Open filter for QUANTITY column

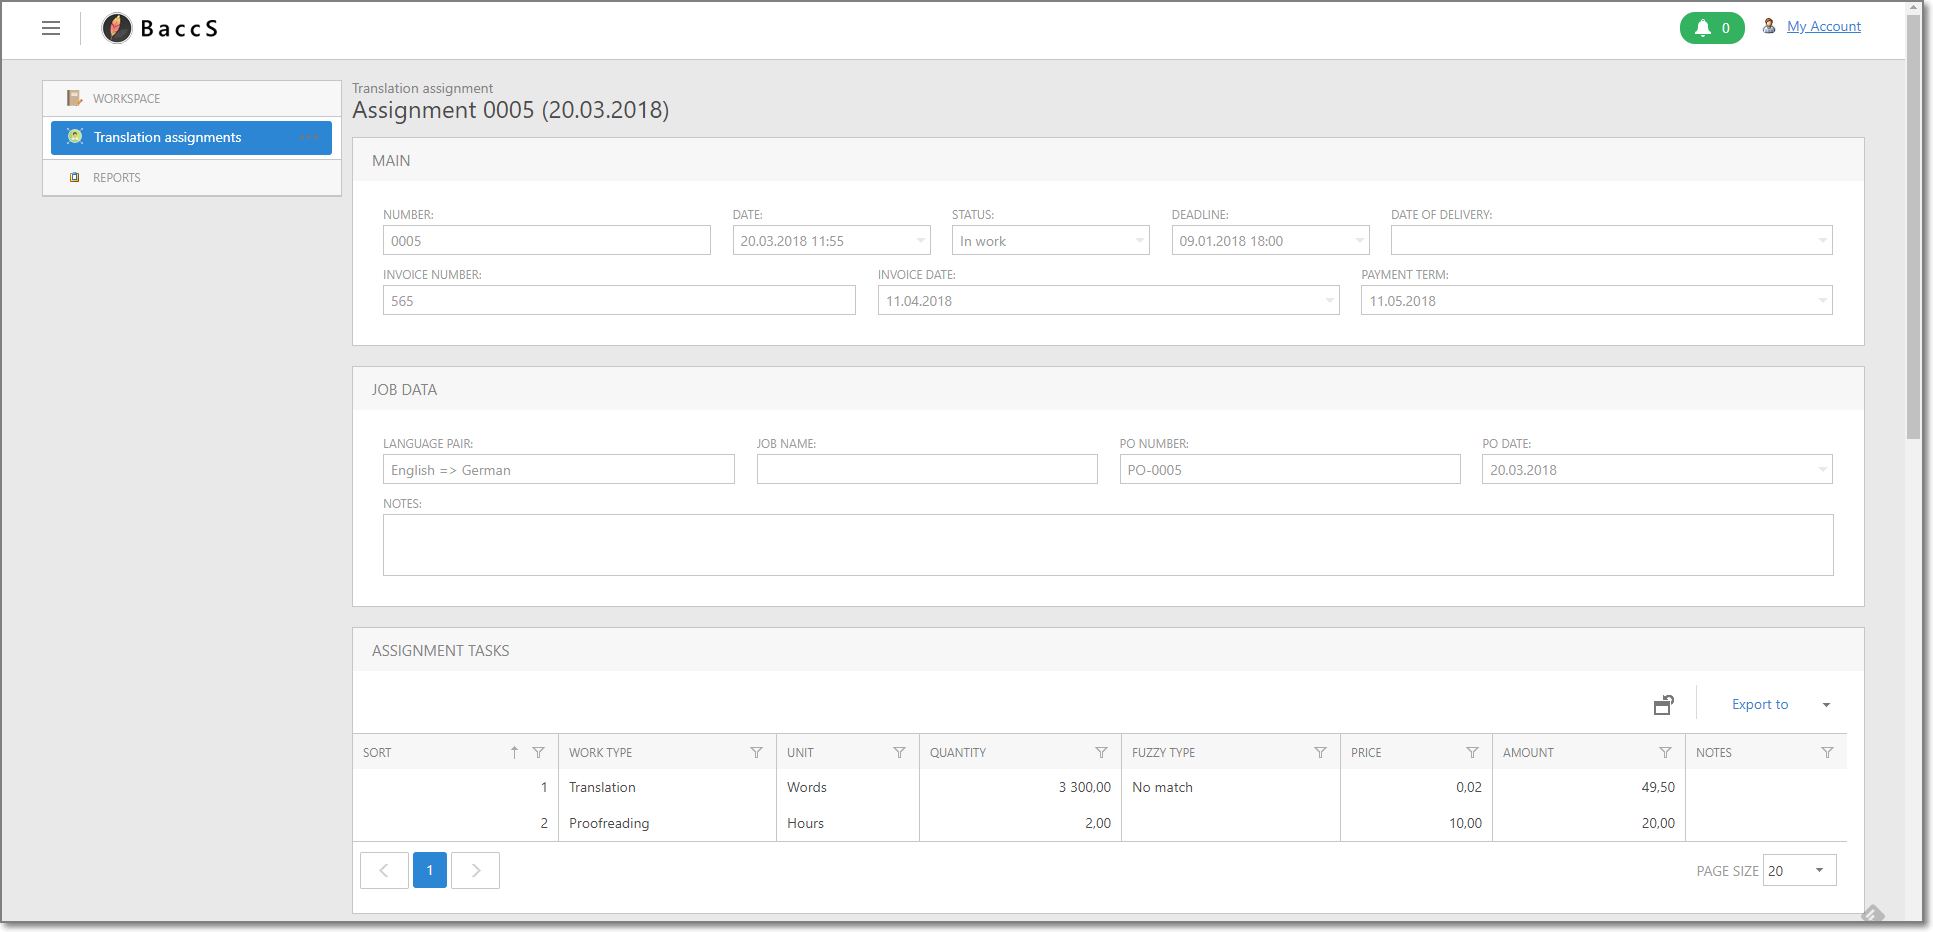1101,752
